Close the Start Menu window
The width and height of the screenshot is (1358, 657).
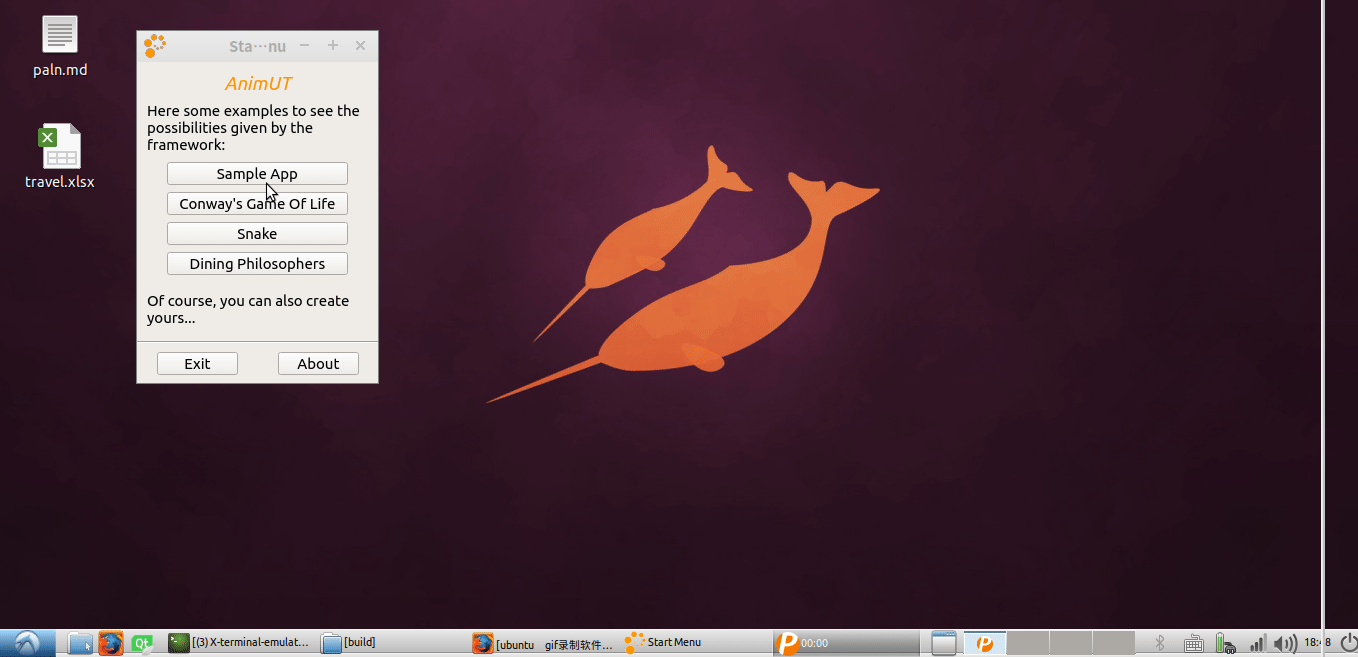[x=361, y=46]
